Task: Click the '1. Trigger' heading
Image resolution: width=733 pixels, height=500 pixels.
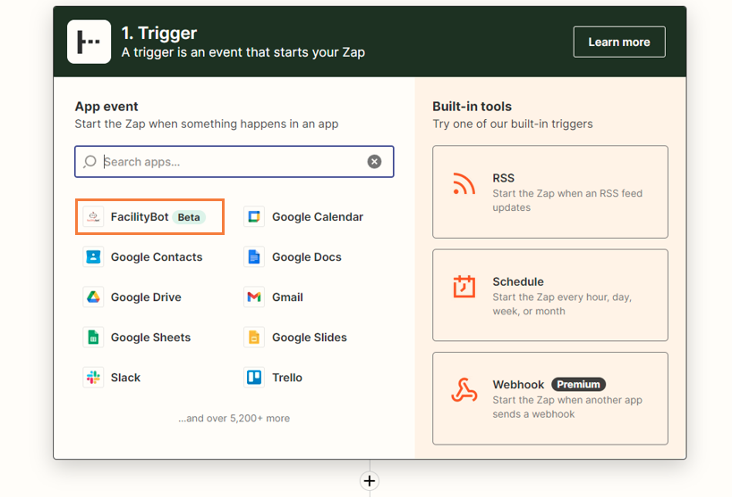Action: [x=159, y=33]
